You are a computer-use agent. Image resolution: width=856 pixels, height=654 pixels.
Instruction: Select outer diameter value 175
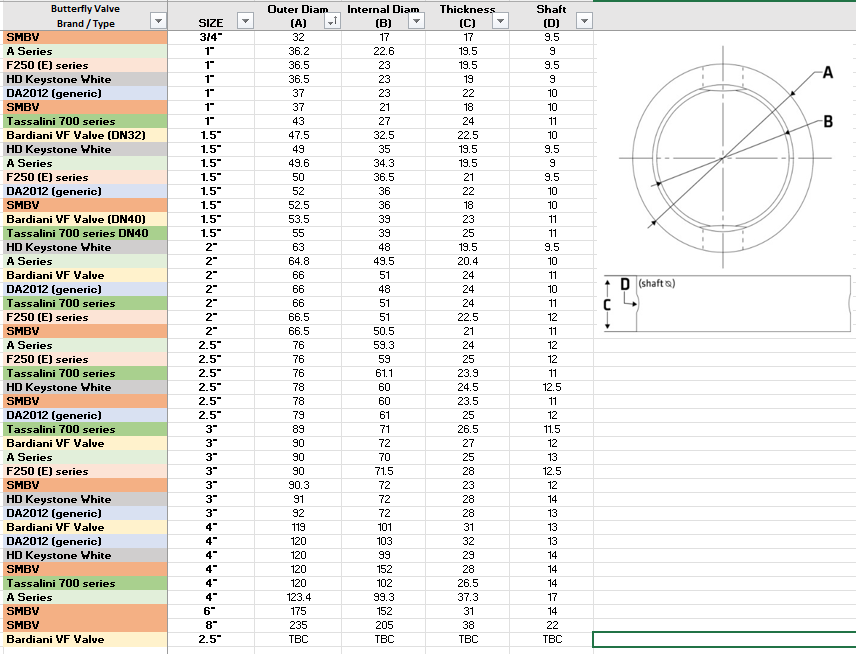click(298, 611)
